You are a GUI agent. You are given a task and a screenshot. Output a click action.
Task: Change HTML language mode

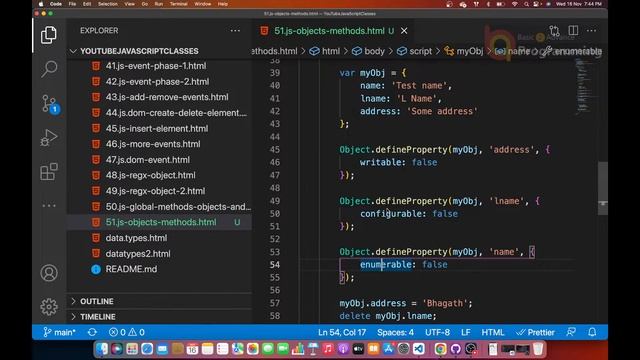click(x=493, y=332)
